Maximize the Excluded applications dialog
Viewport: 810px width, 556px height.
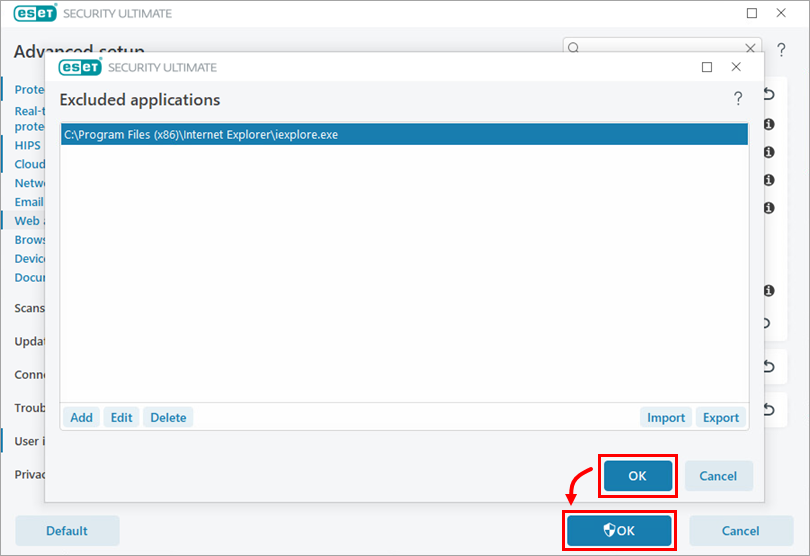tap(707, 67)
